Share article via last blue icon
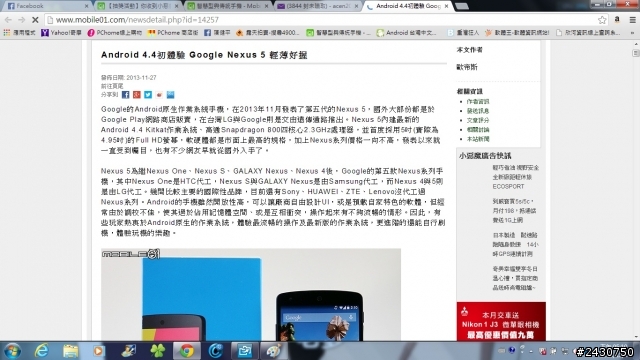640x360 pixels. 170,95
